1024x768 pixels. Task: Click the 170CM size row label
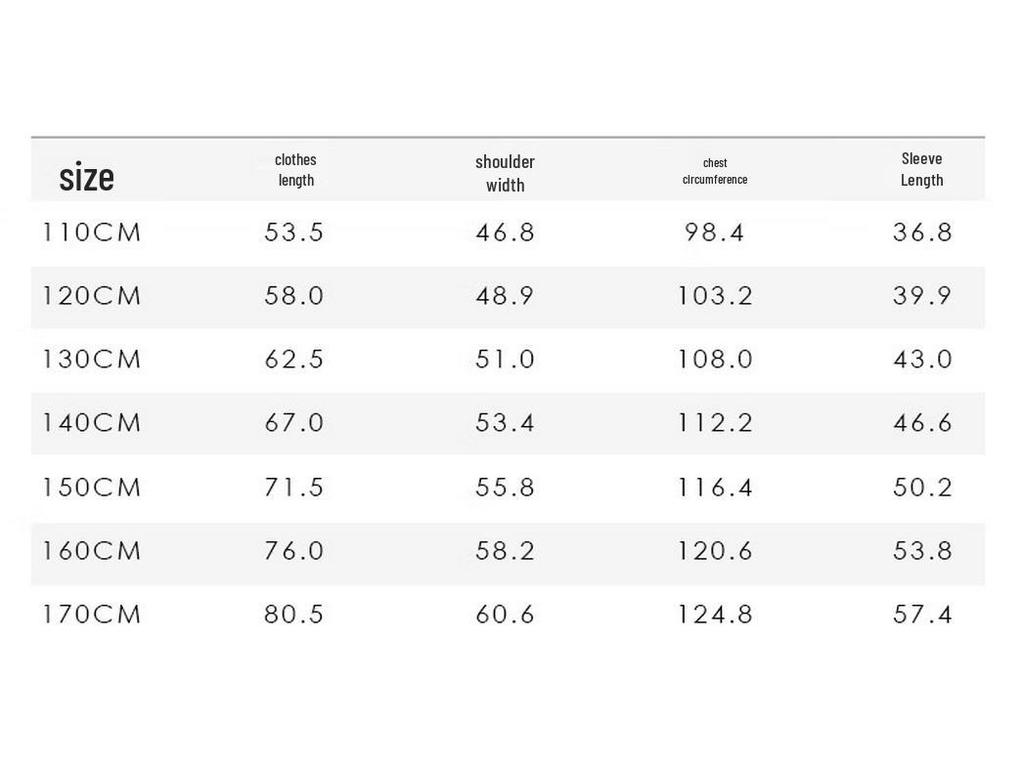(x=92, y=614)
